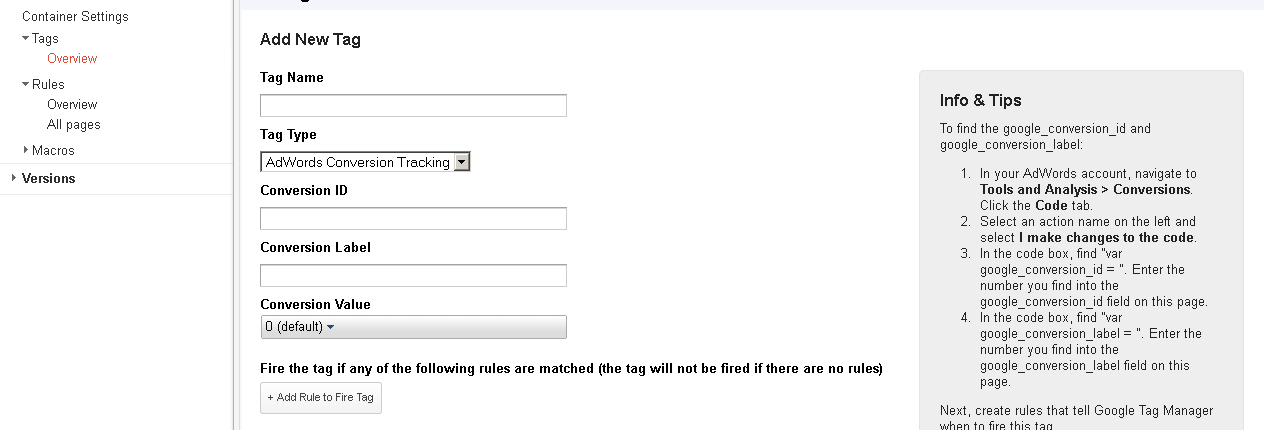Collapse the Rules tree arrow
The height and width of the screenshot is (430, 1264).
click(25, 84)
